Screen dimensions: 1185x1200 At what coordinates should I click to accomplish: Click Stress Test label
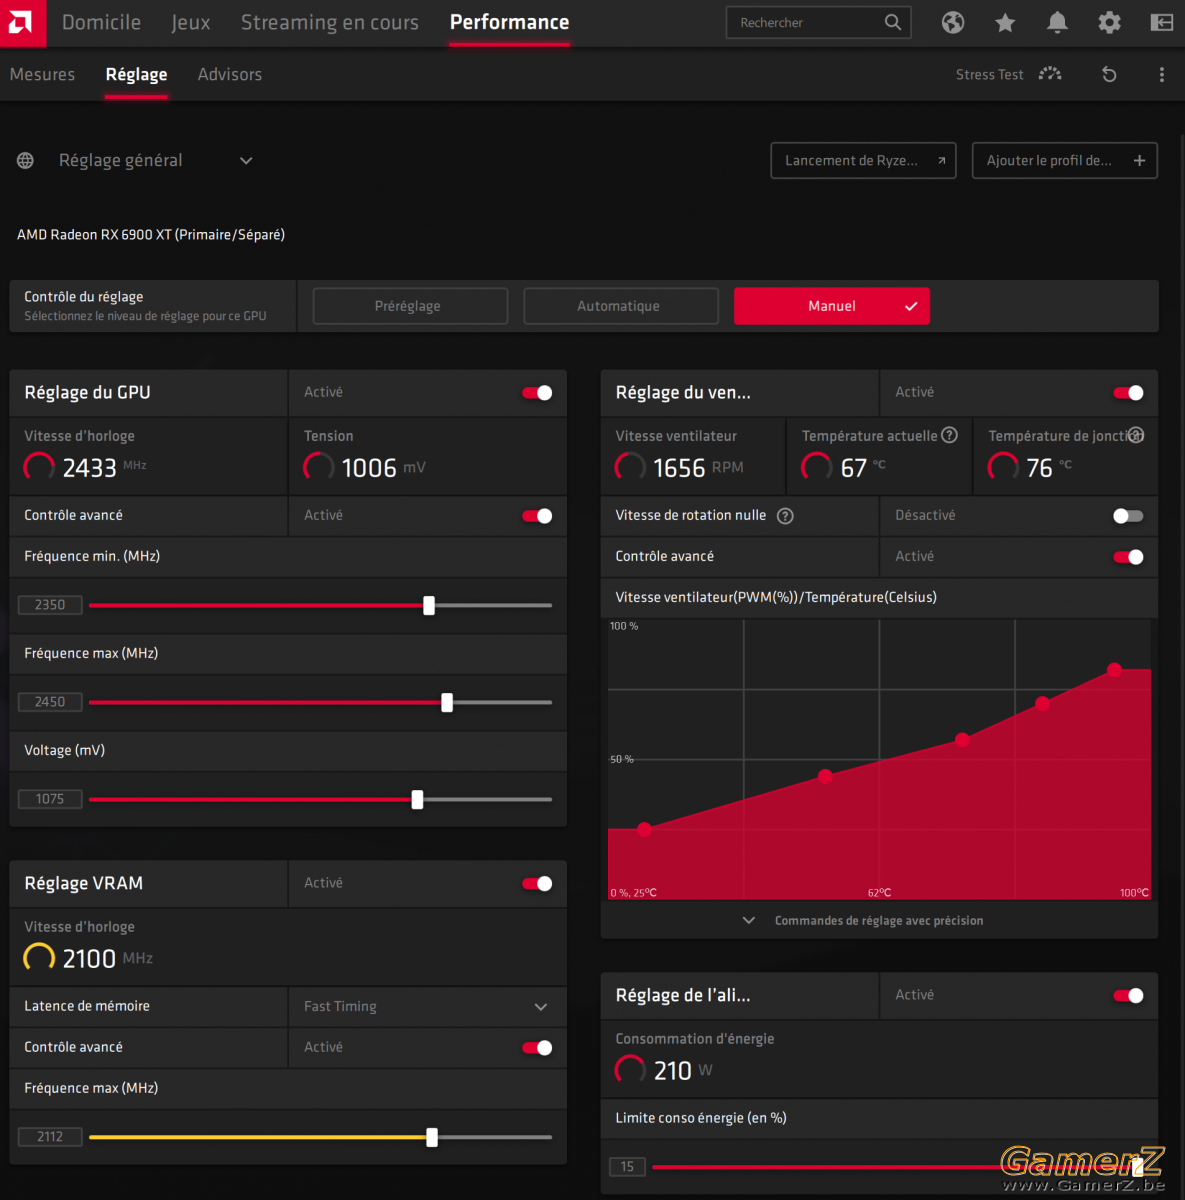click(989, 74)
